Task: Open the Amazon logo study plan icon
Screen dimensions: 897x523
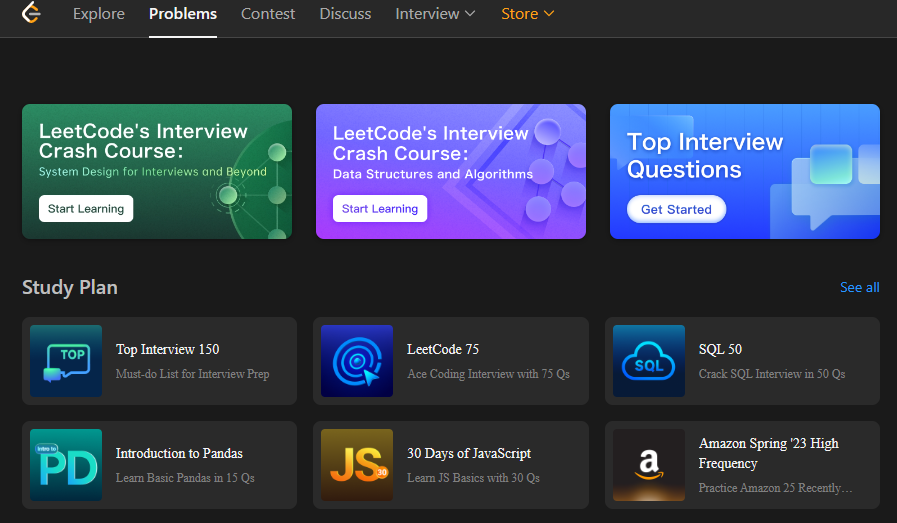Action: click(x=649, y=465)
